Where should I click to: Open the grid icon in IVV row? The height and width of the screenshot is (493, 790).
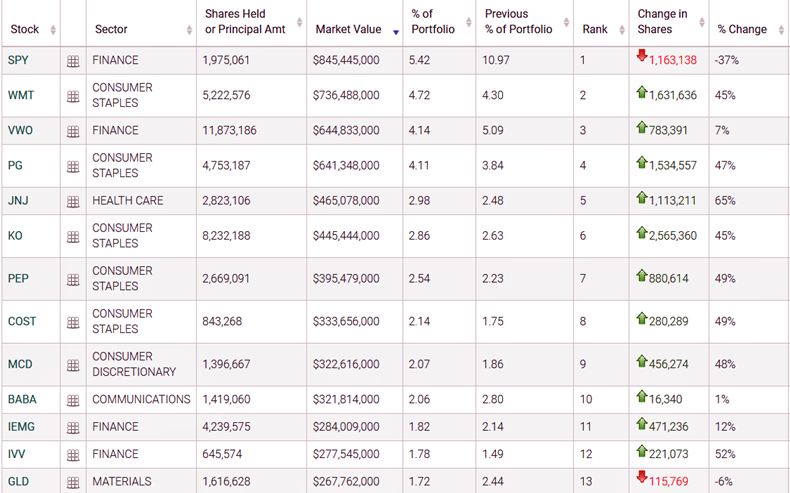coord(73,456)
